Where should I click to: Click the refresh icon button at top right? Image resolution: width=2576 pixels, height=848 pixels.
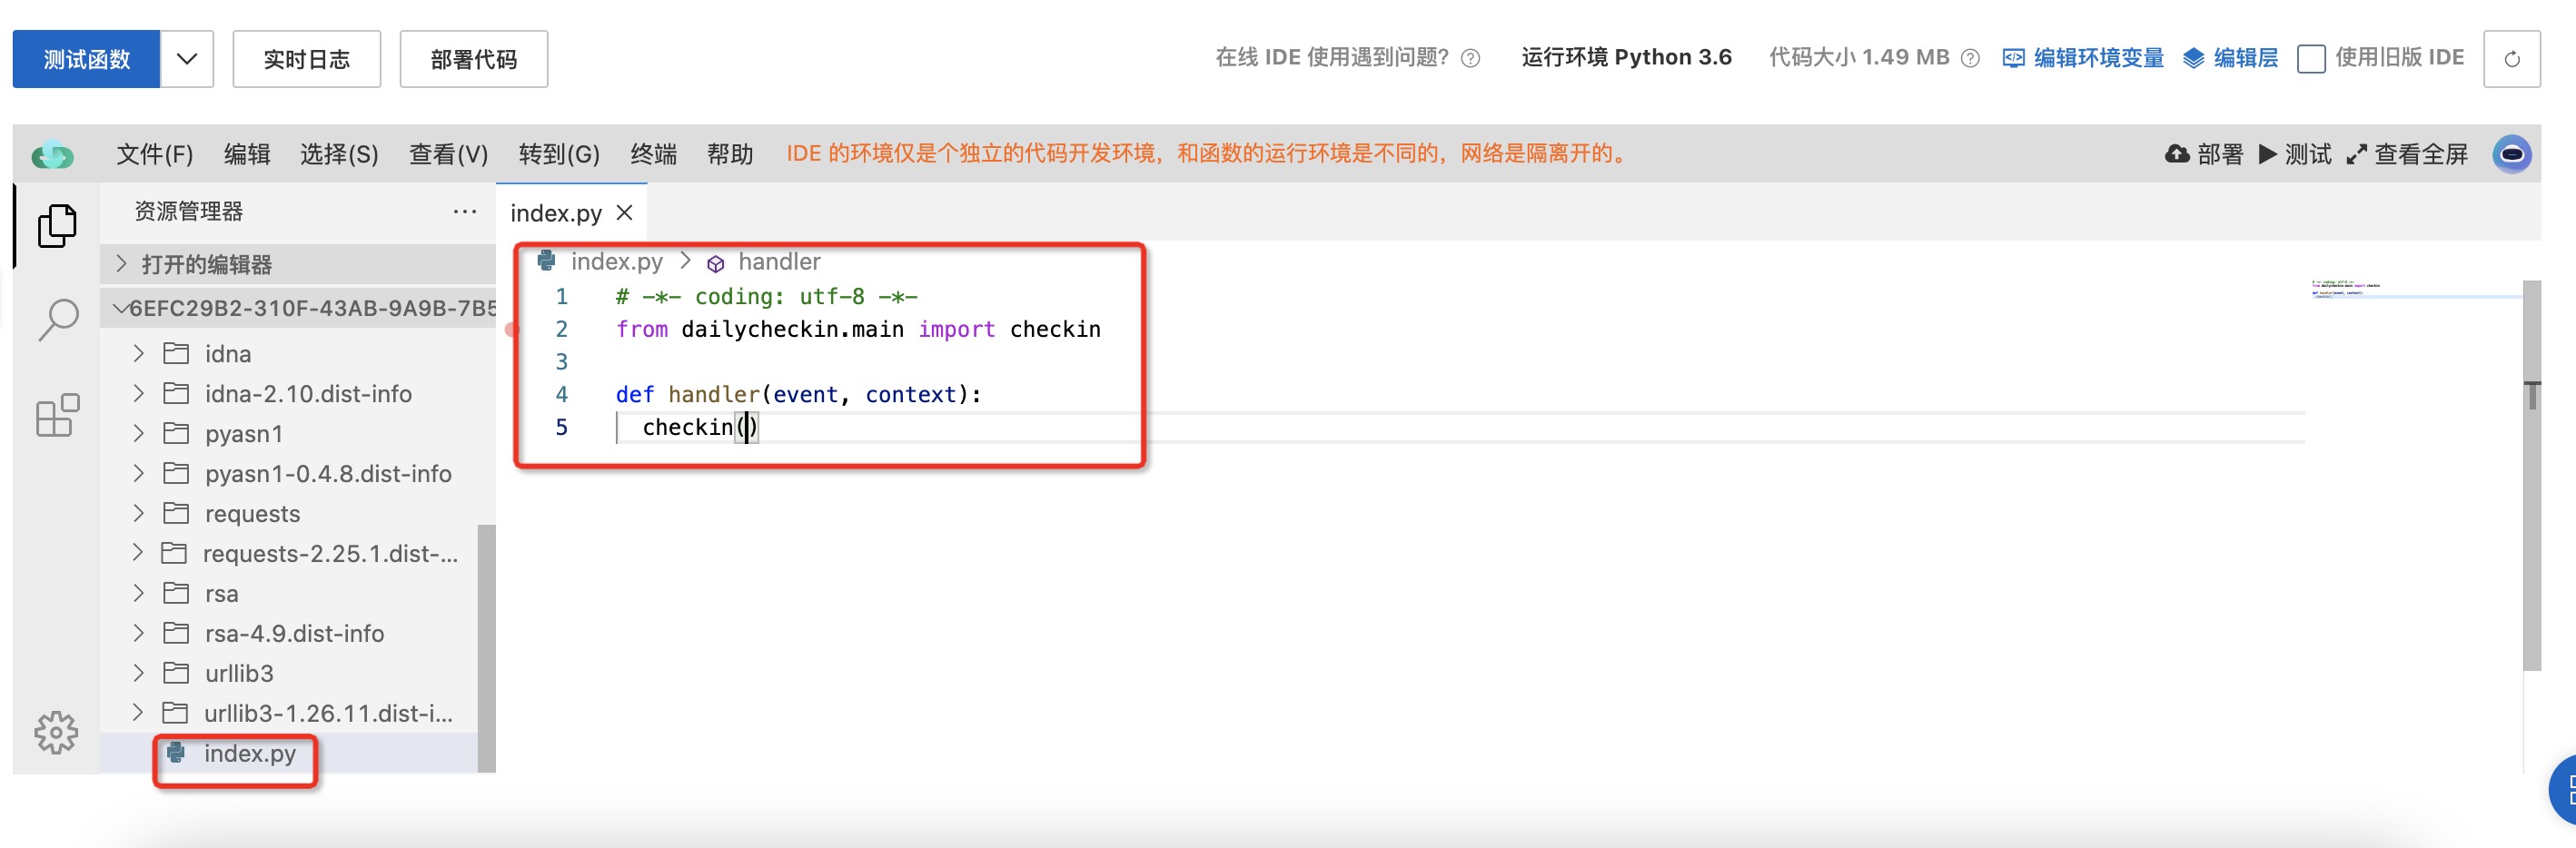[x=2511, y=59]
